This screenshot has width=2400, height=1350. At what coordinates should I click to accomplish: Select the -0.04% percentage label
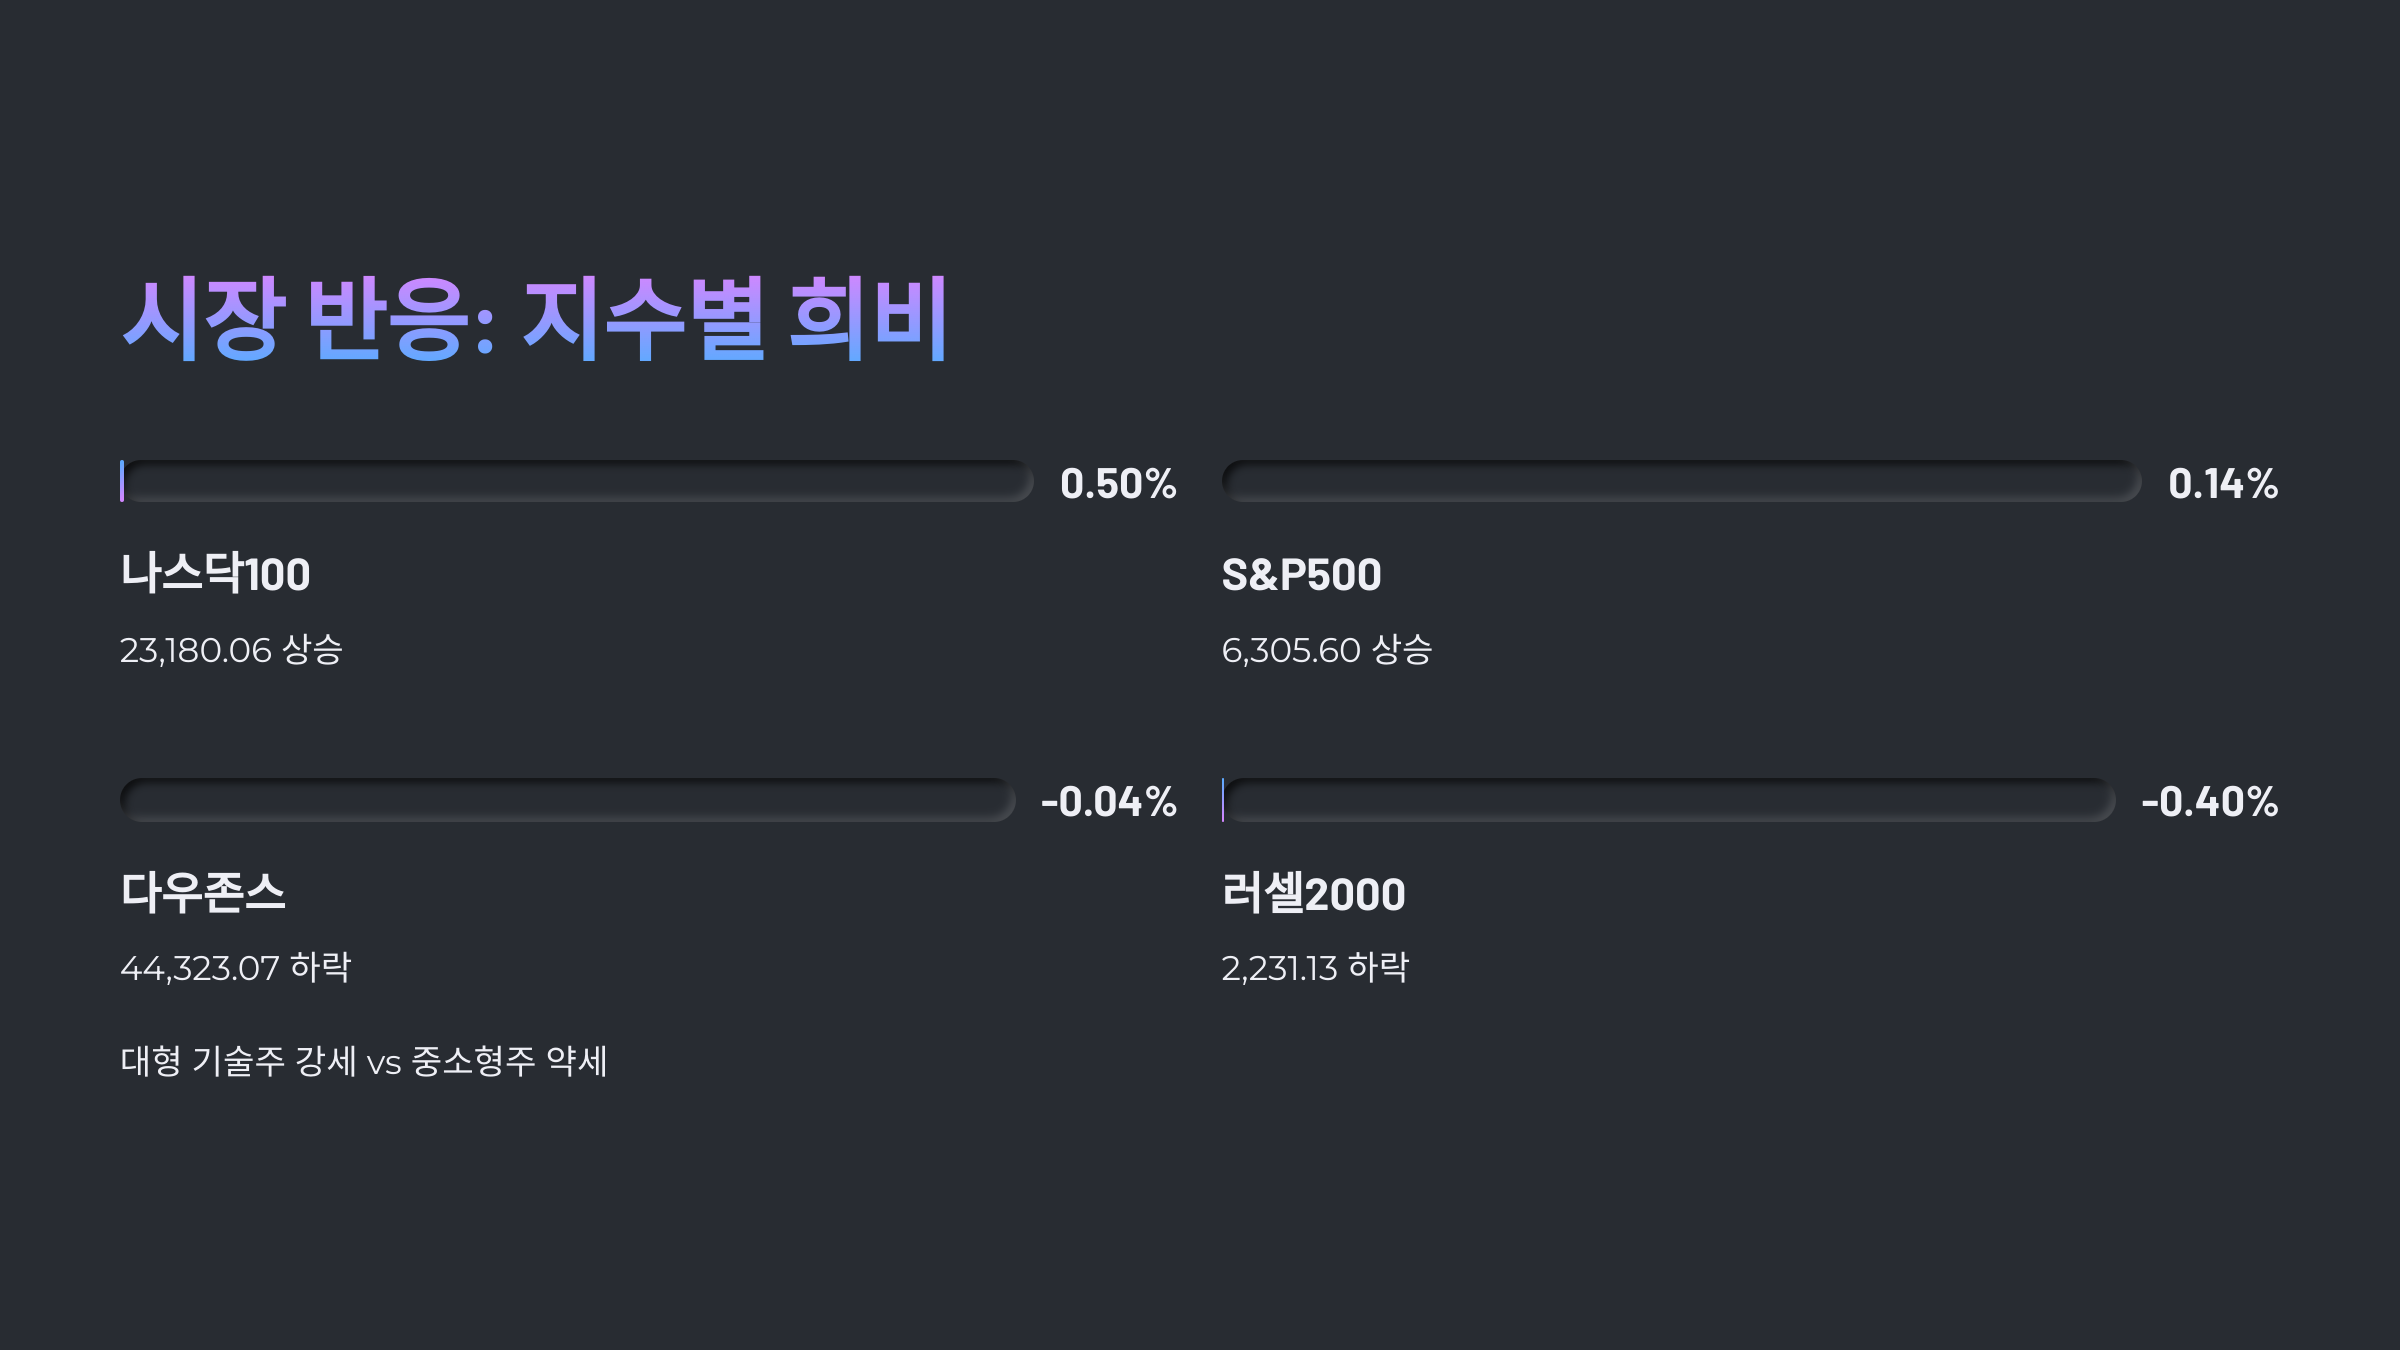[x=1109, y=802]
